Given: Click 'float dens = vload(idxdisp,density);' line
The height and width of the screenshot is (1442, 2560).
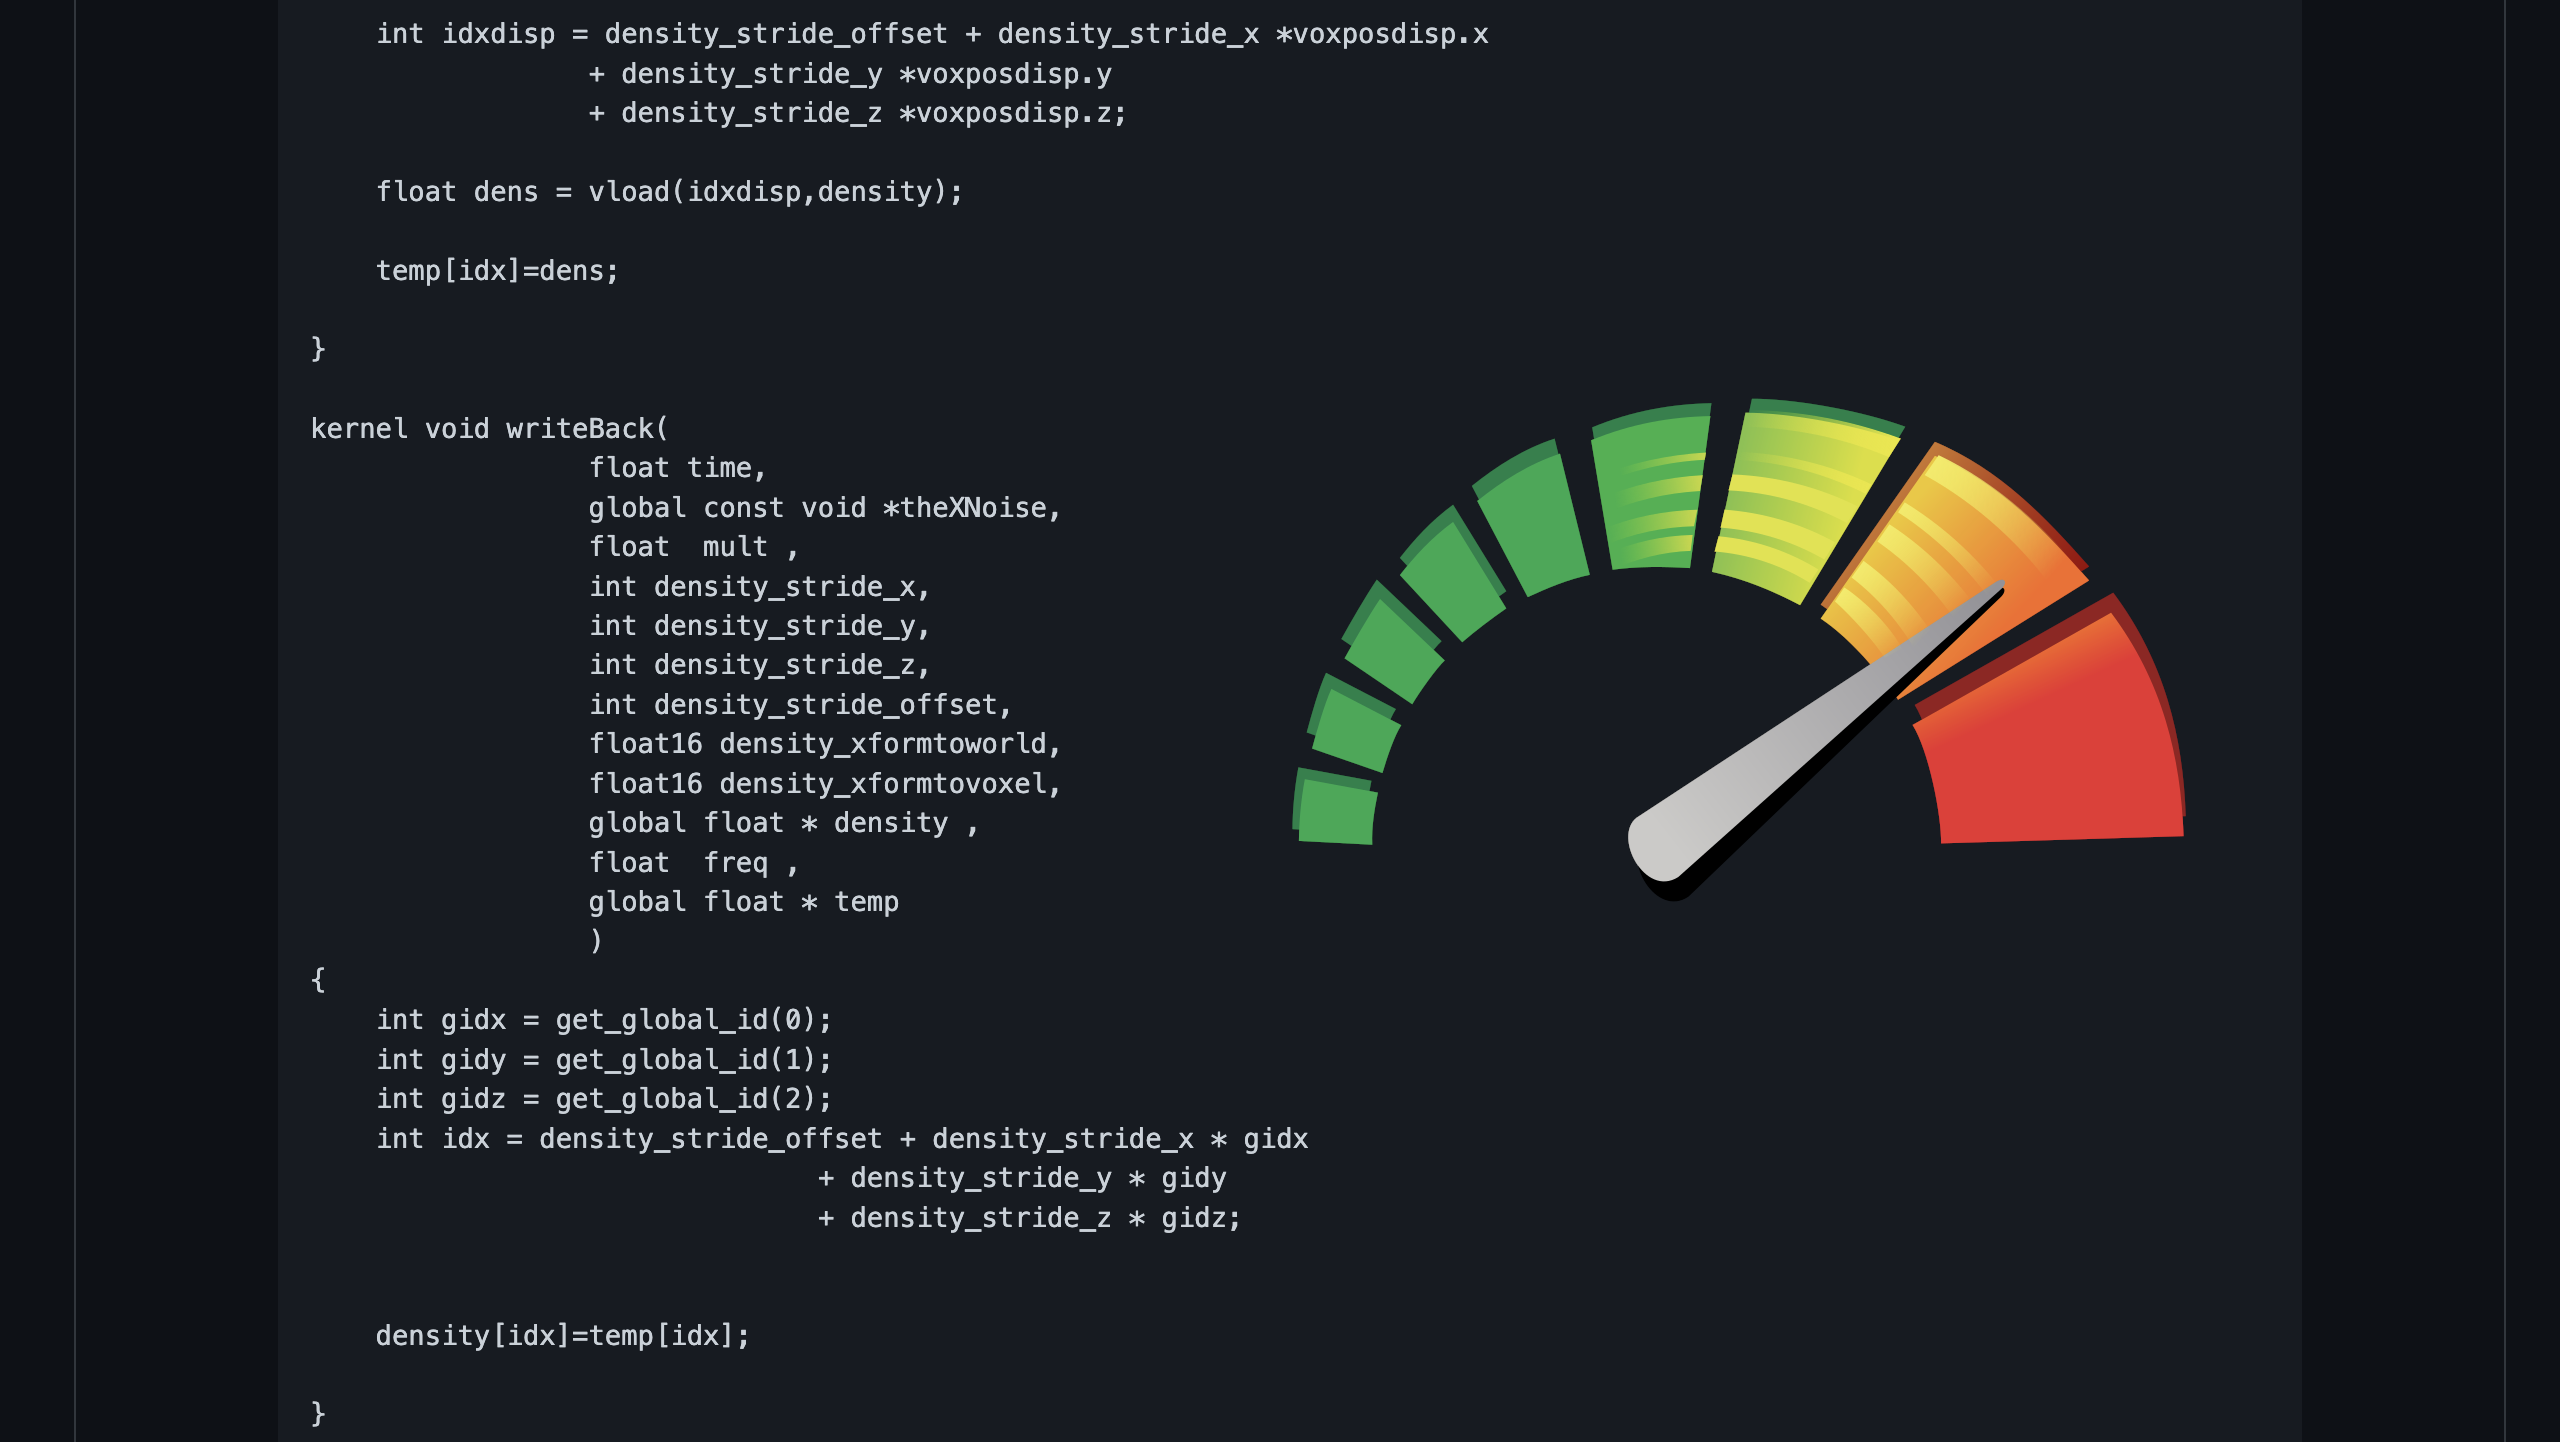Looking at the screenshot, I should click(x=669, y=192).
